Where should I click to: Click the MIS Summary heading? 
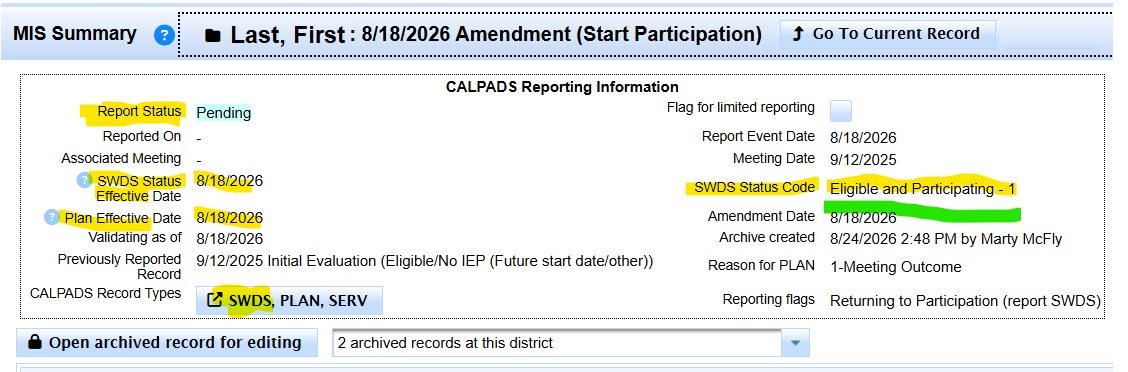75,34
